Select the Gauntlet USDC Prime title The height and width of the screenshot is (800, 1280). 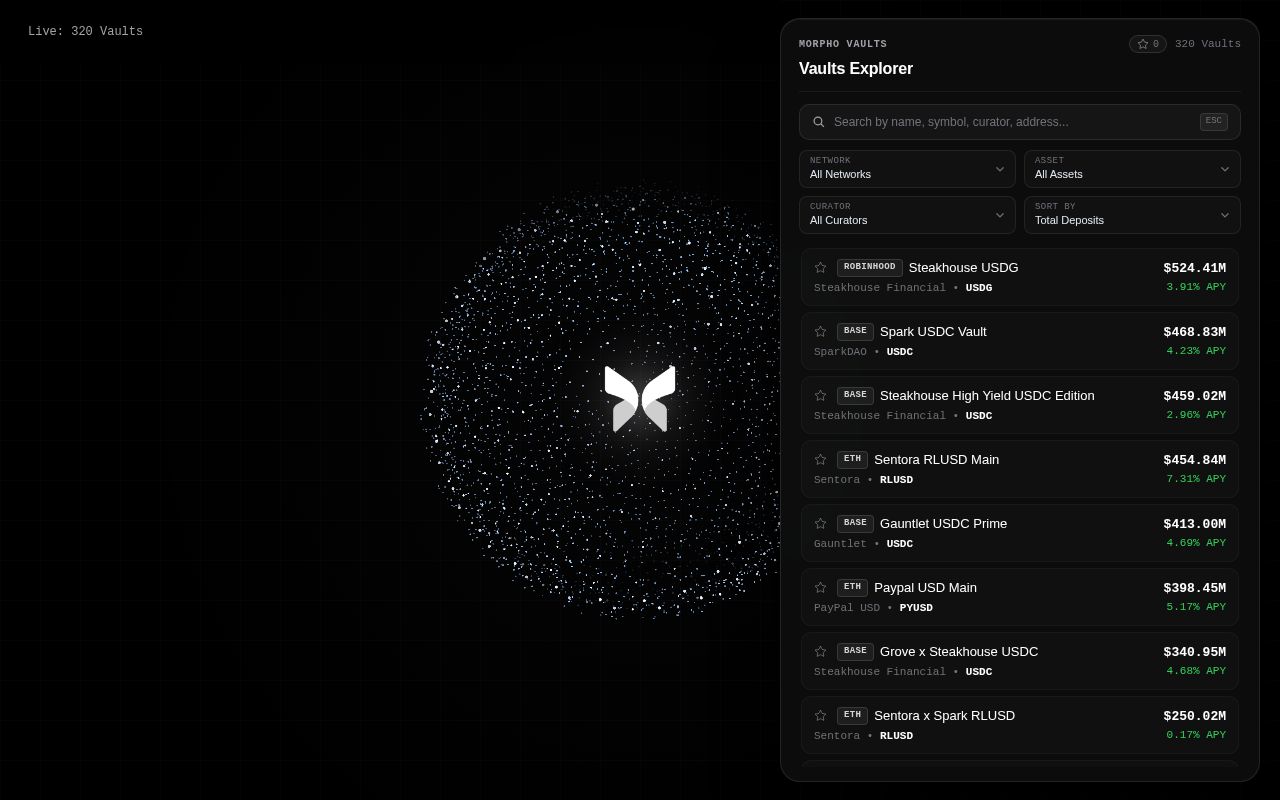943,524
